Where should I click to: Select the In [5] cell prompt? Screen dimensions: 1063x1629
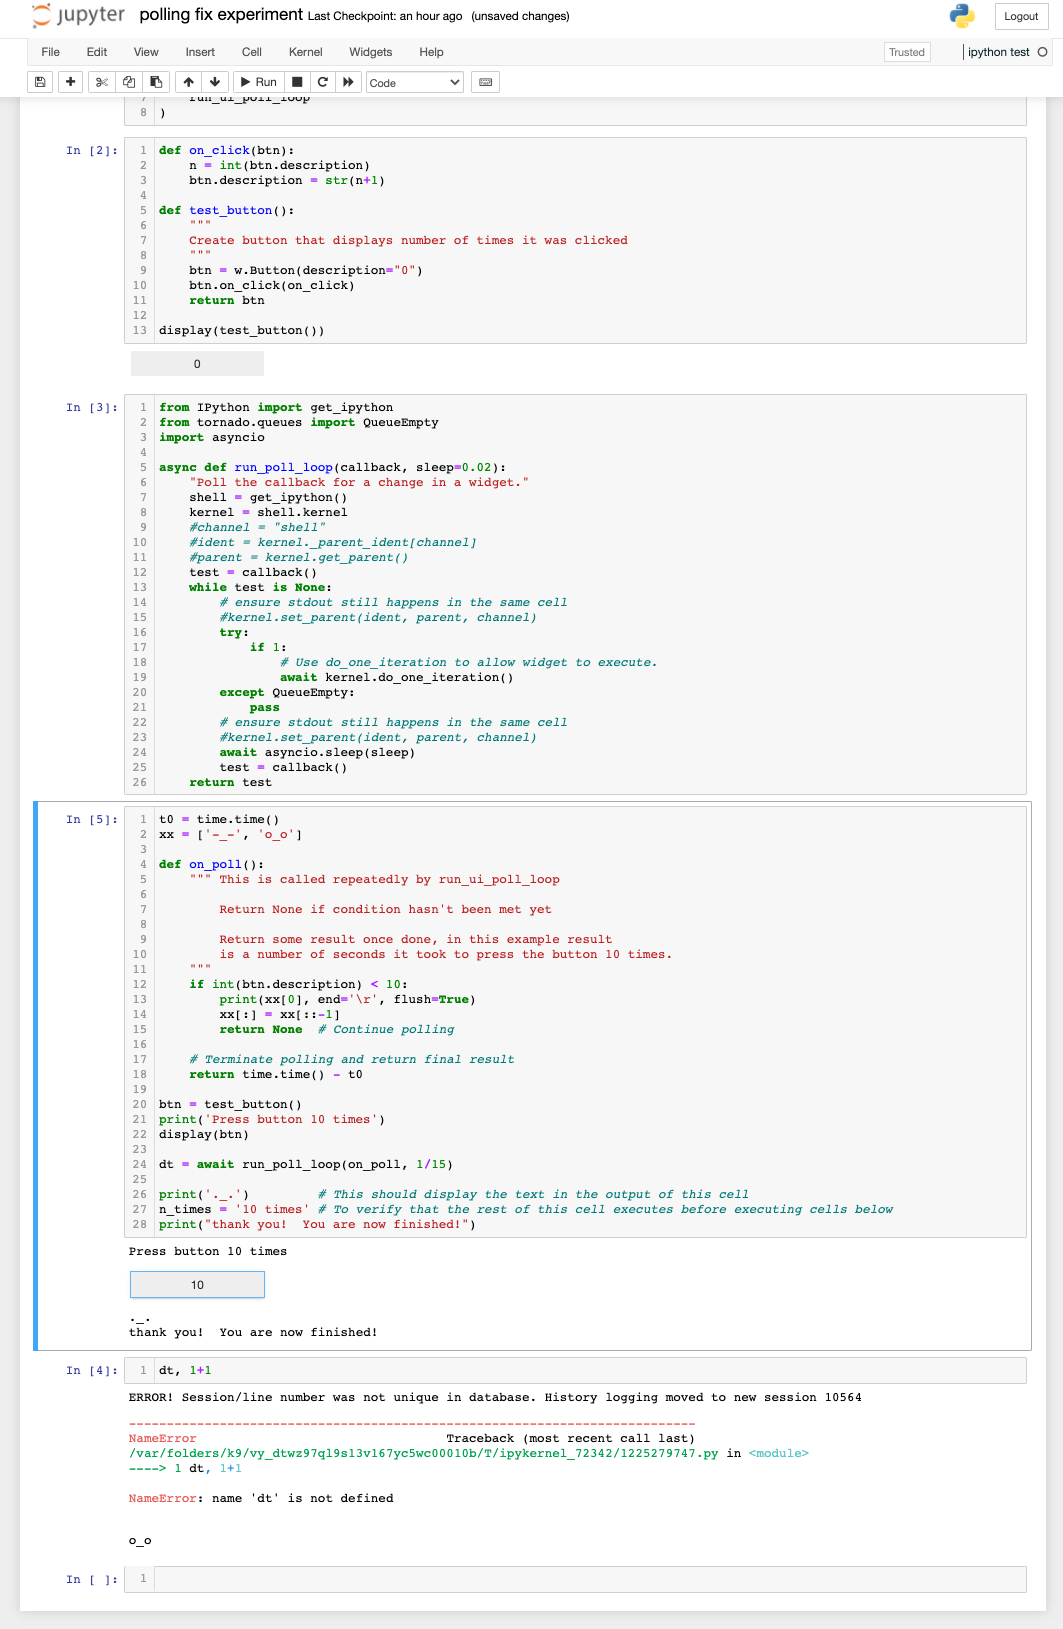92,820
